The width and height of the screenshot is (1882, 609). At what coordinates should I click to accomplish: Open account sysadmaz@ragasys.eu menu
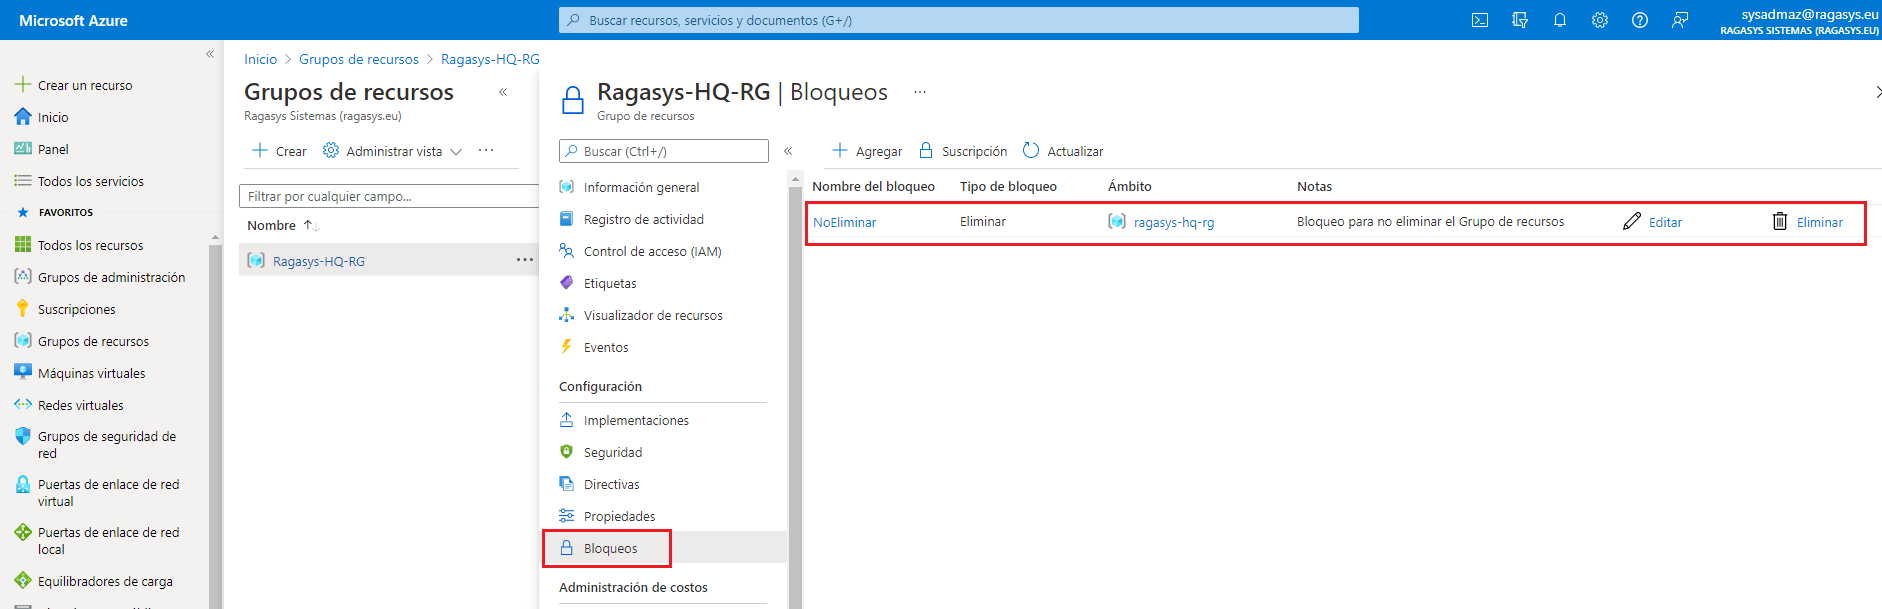[x=1799, y=21]
